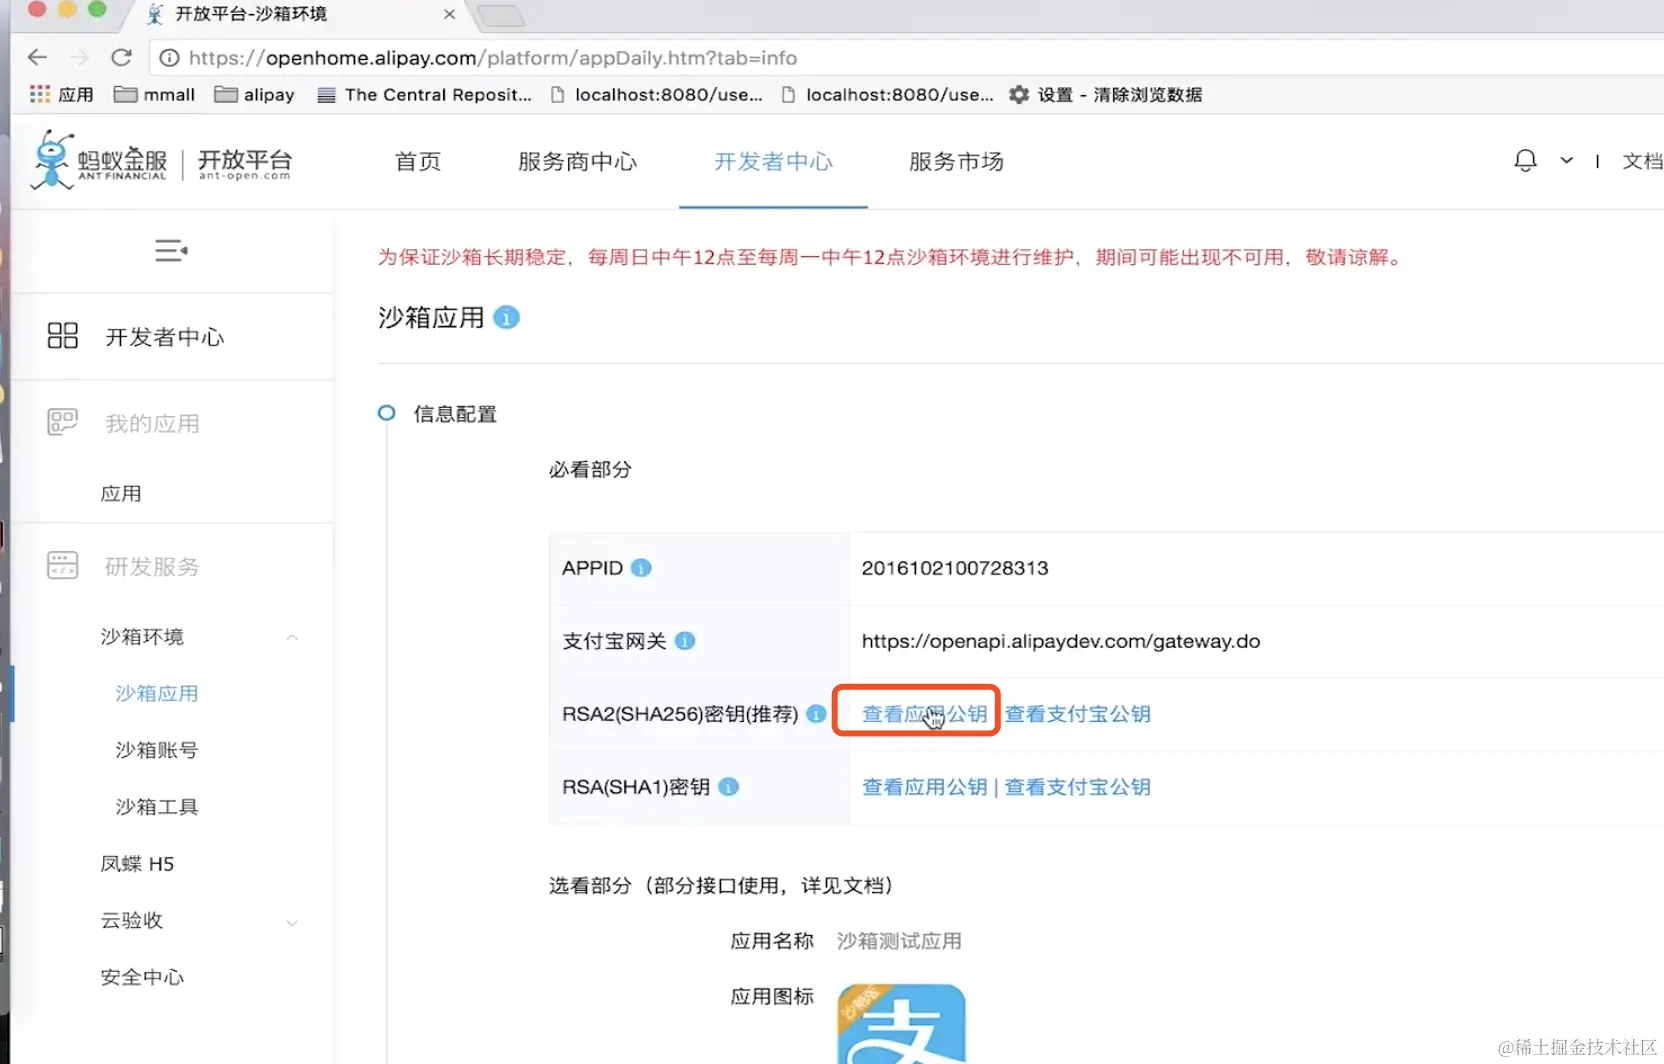Select 开发者中心 tab
Viewport: 1664px width, 1064px height.
773,161
